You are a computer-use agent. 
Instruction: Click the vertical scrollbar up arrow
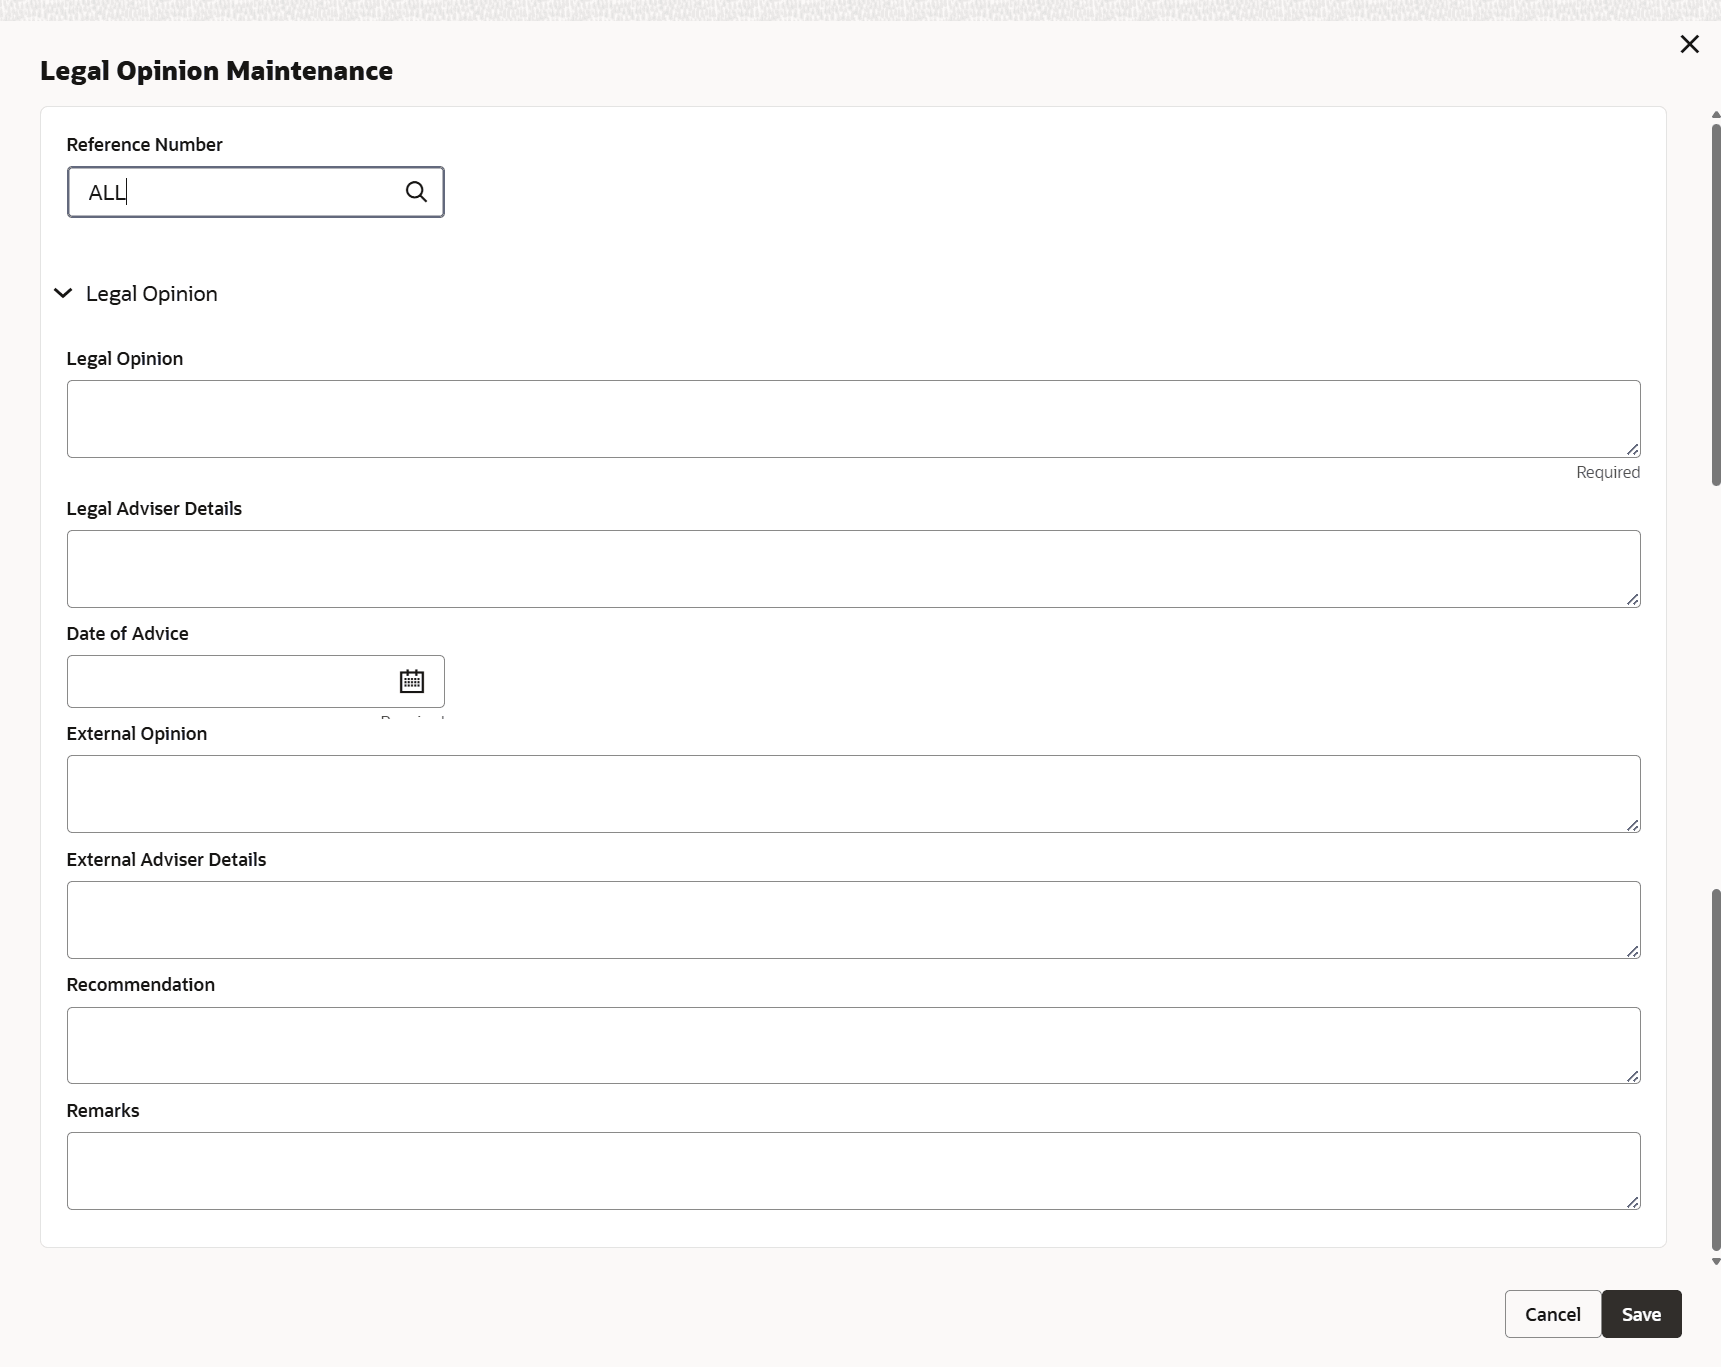(1716, 115)
